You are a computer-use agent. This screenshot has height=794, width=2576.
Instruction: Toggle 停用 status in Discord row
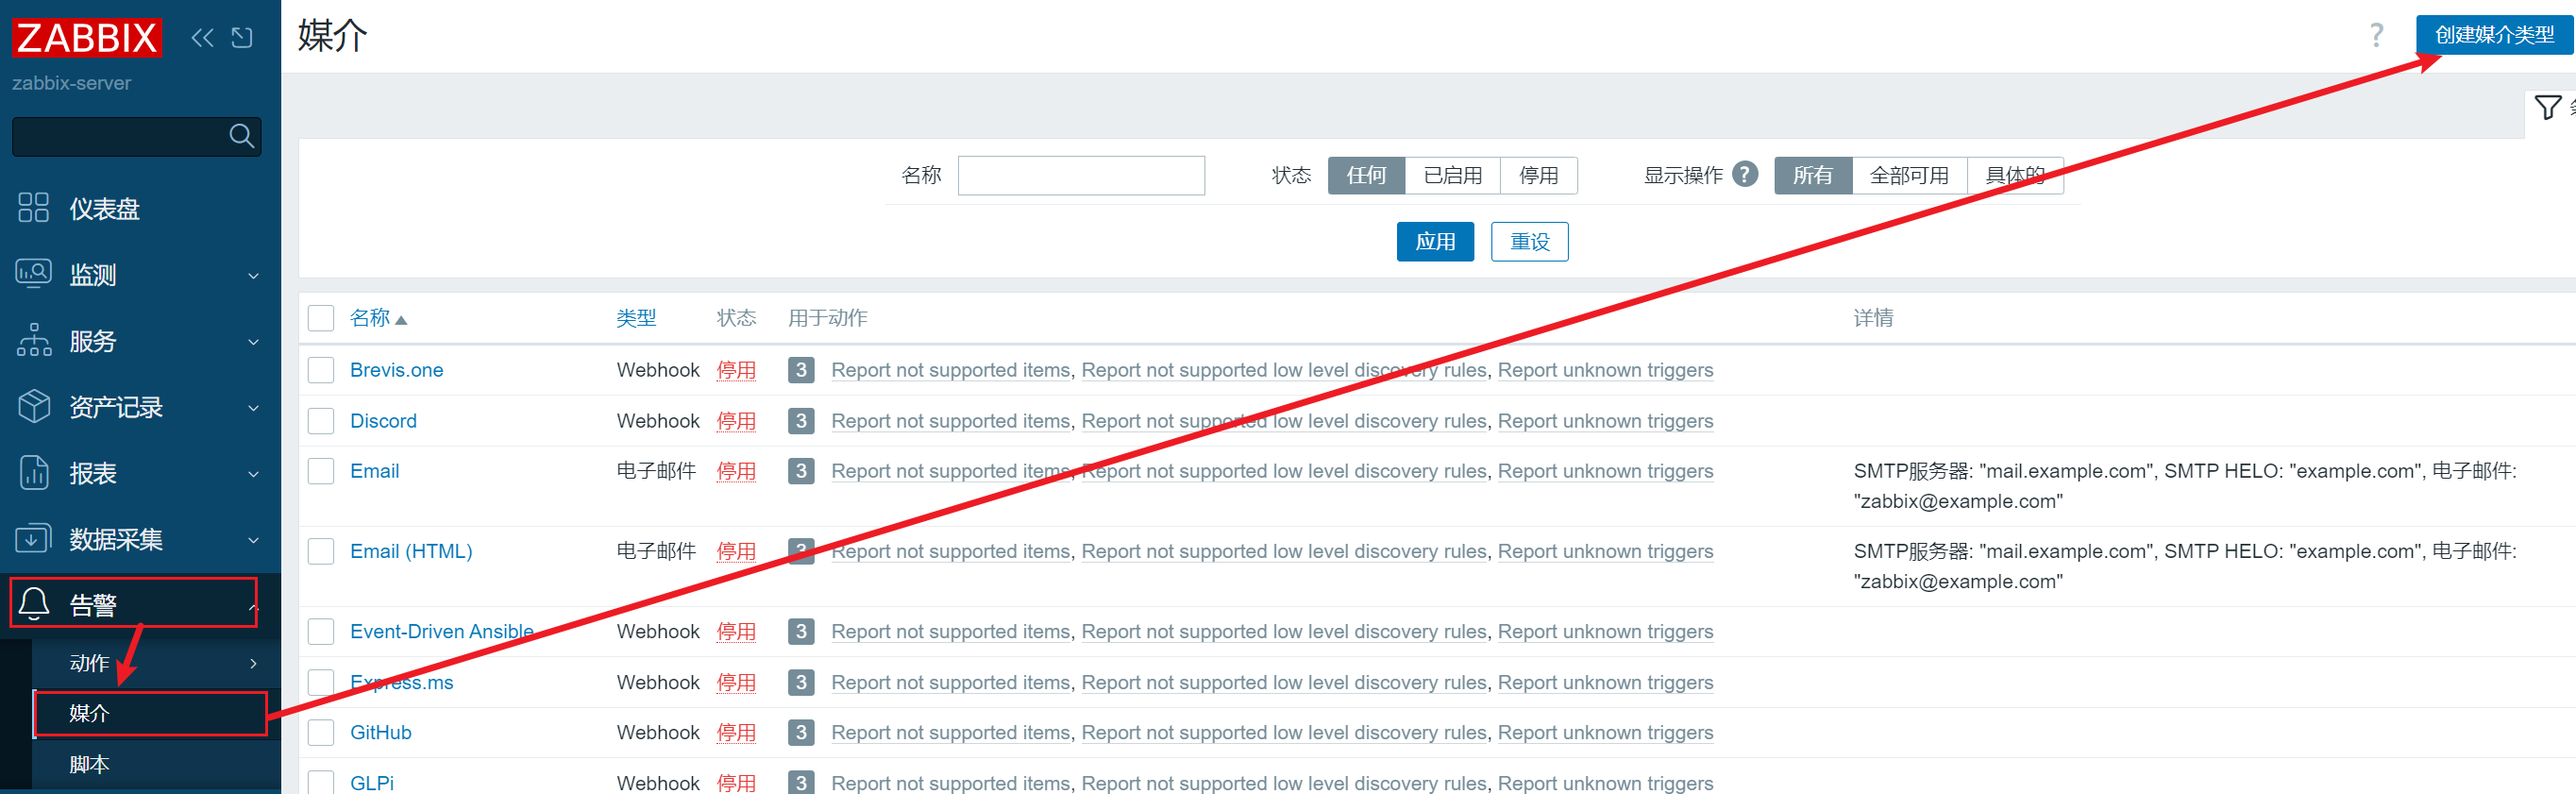pyautogui.click(x=736, y=421)
